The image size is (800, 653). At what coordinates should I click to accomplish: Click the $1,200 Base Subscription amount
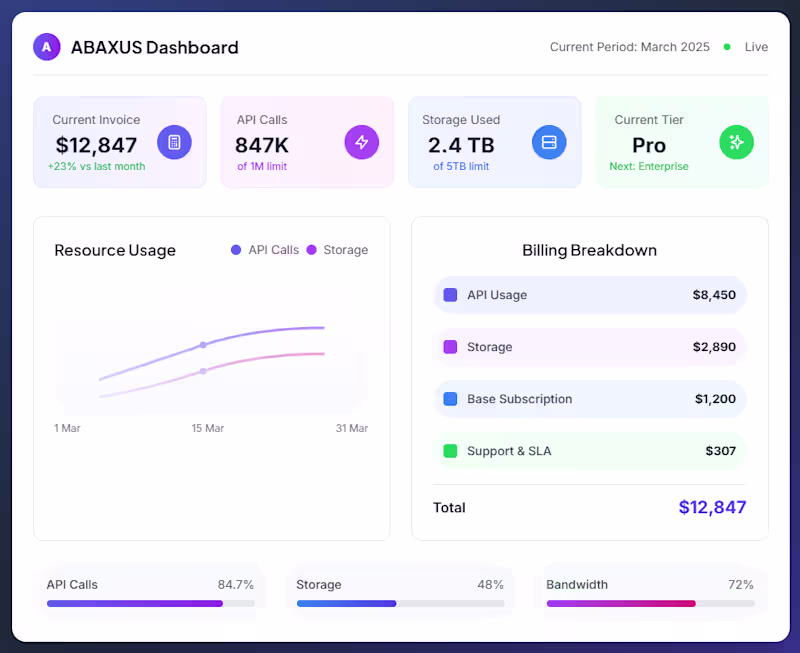(x=715, y=399)
